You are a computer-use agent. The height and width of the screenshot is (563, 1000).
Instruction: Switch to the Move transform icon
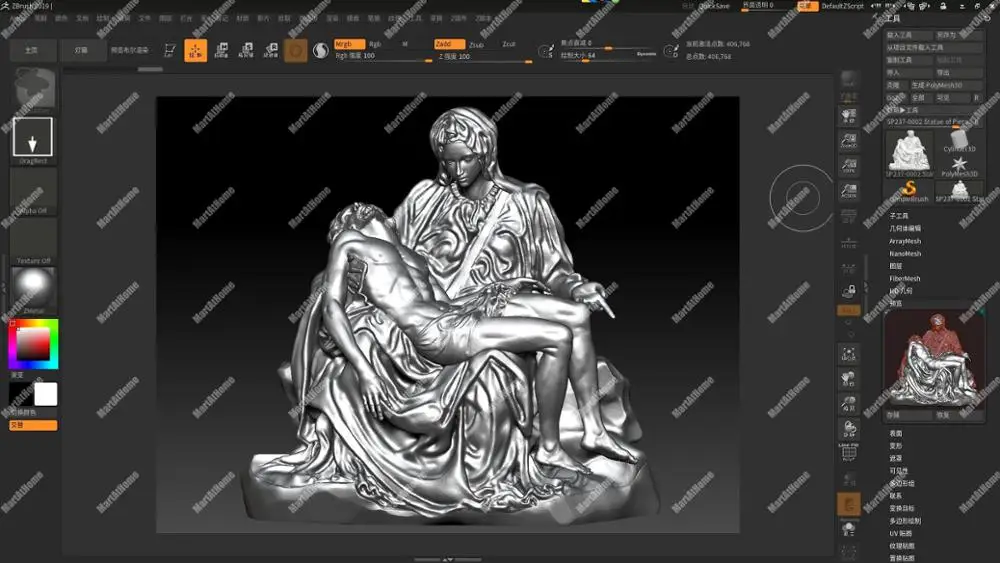[x=221, y=50]
